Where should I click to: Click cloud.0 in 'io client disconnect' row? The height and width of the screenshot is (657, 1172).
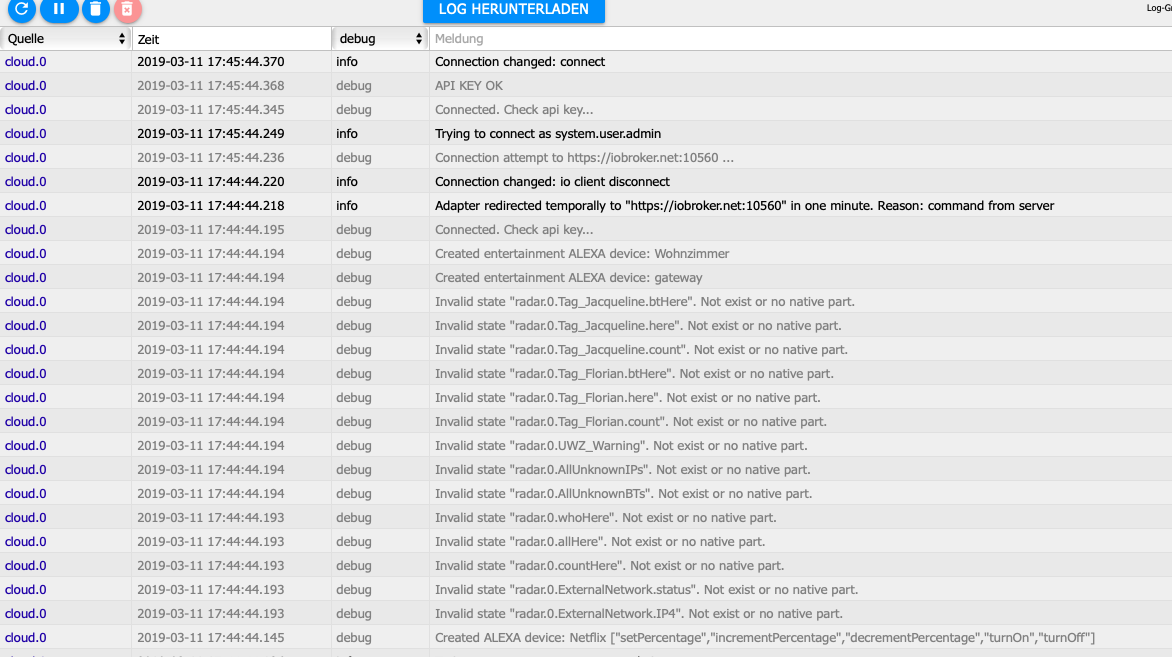25,182
